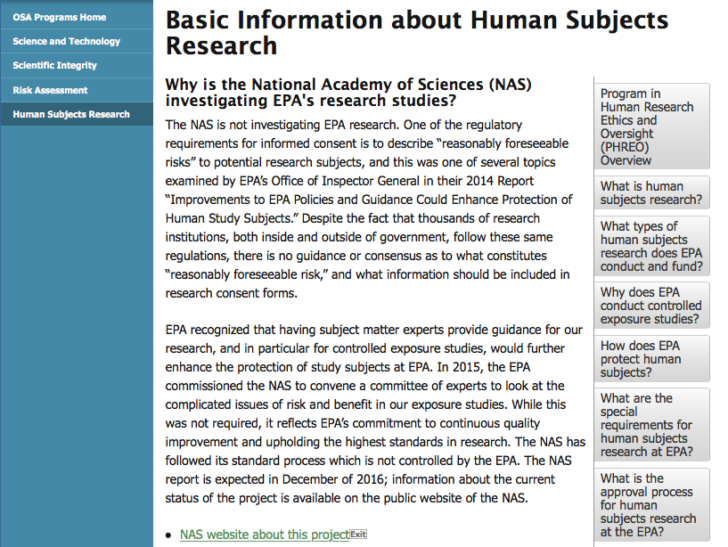728x547 pixels.
Task: Click the 'Basic Information about Human Subjects Research' heading
Action: click(417, 33)
